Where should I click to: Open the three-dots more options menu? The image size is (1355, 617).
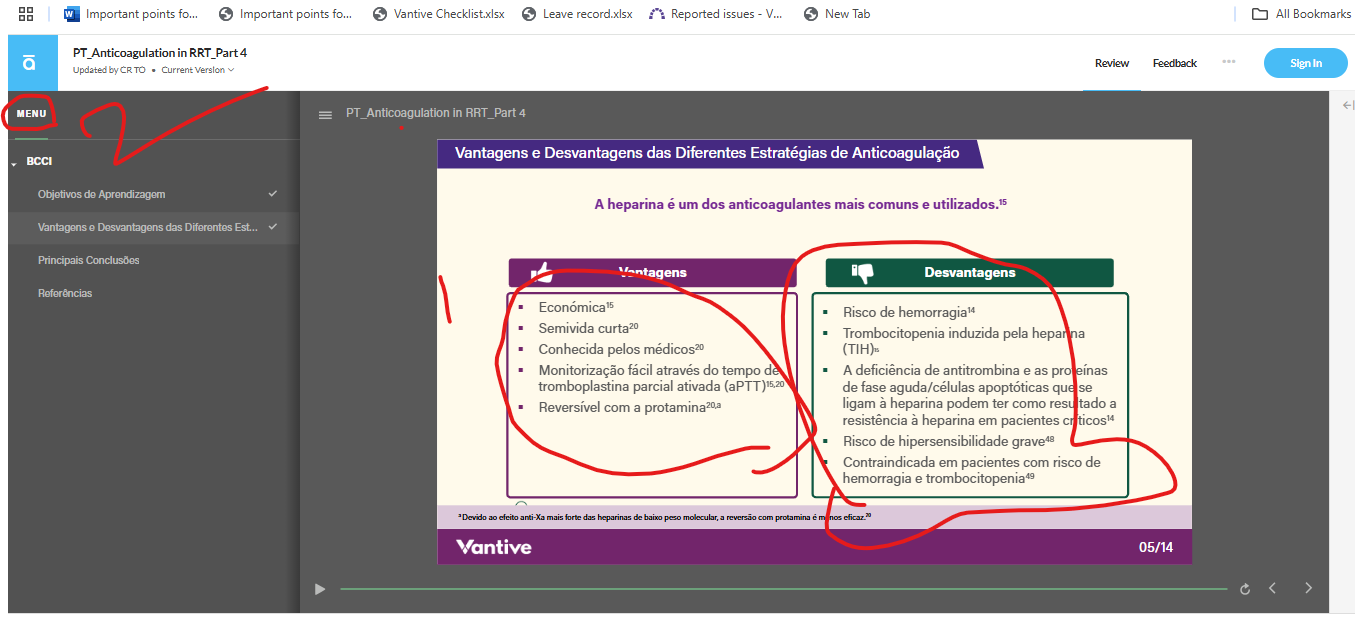tap(1229, 62)
